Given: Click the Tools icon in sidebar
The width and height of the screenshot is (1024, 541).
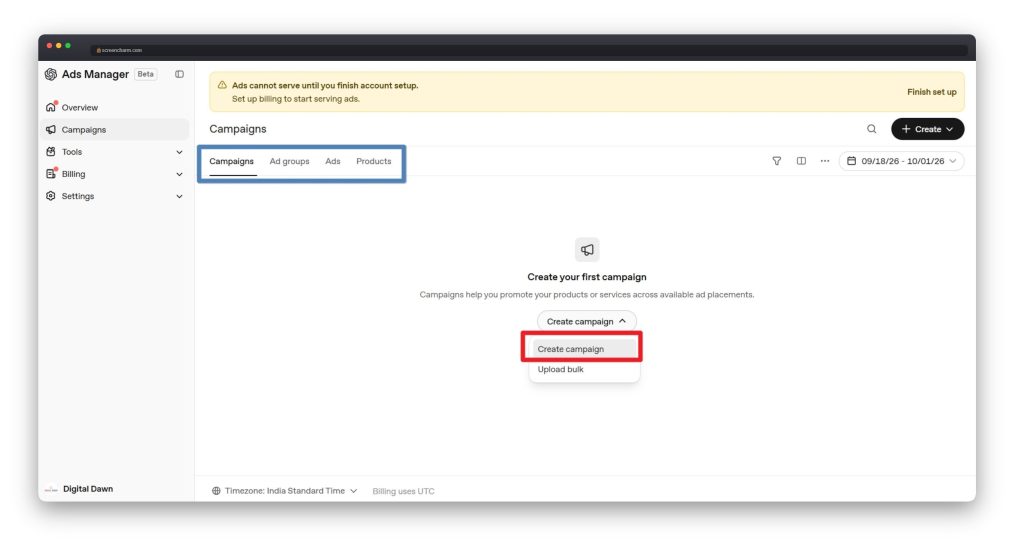Looking at the screenshot, I should tap(51, 152).
